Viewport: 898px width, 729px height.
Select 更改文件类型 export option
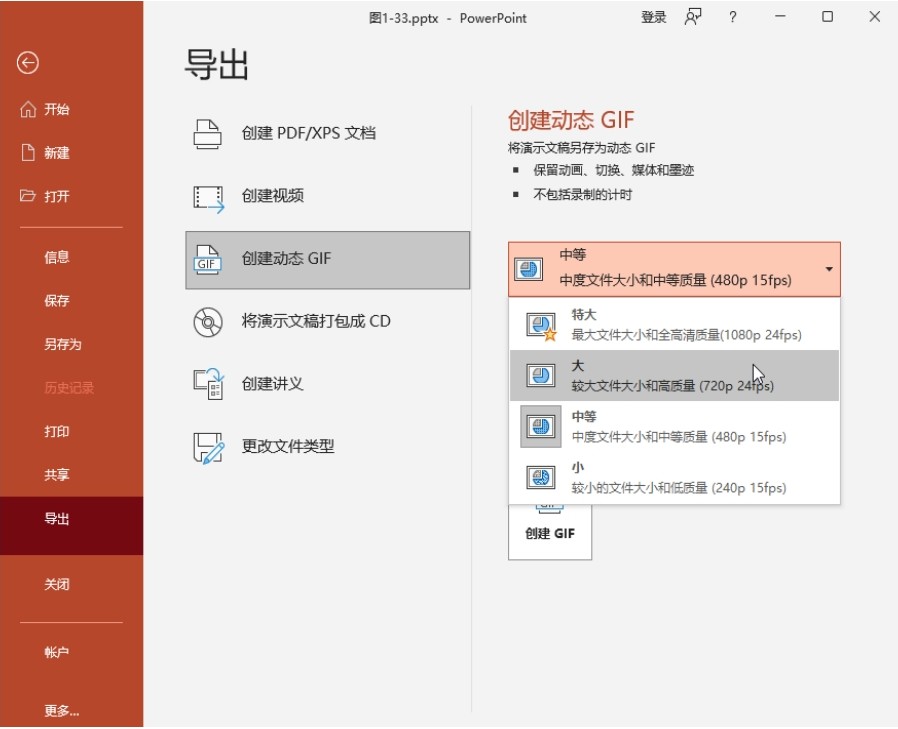pos(328,447)
